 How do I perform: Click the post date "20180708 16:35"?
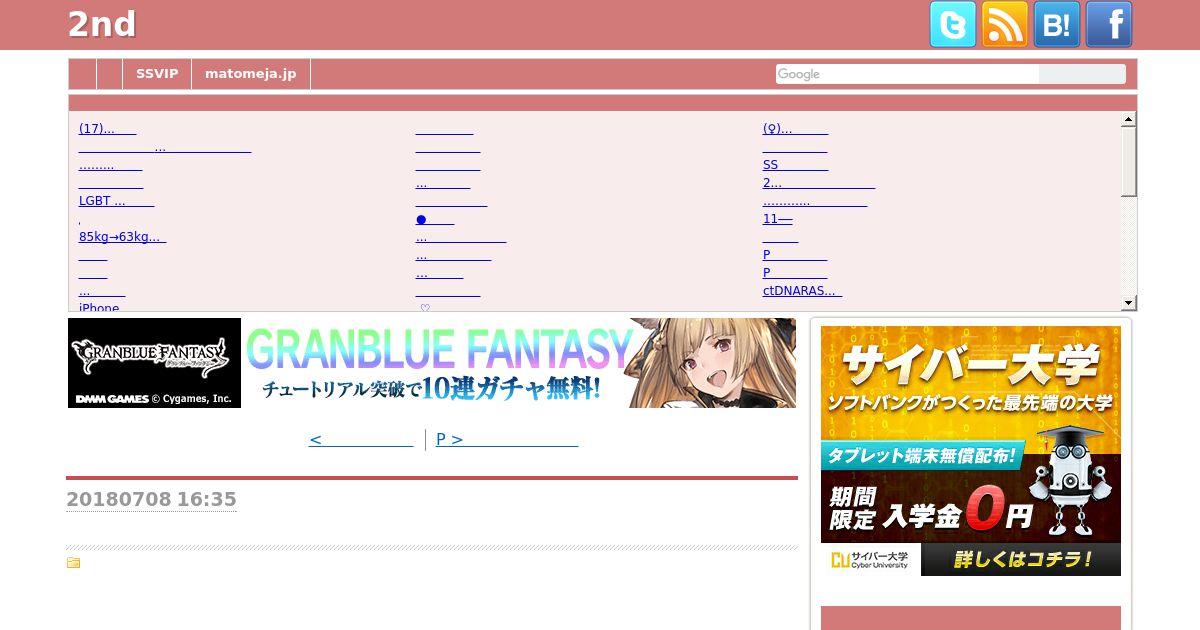151,499
